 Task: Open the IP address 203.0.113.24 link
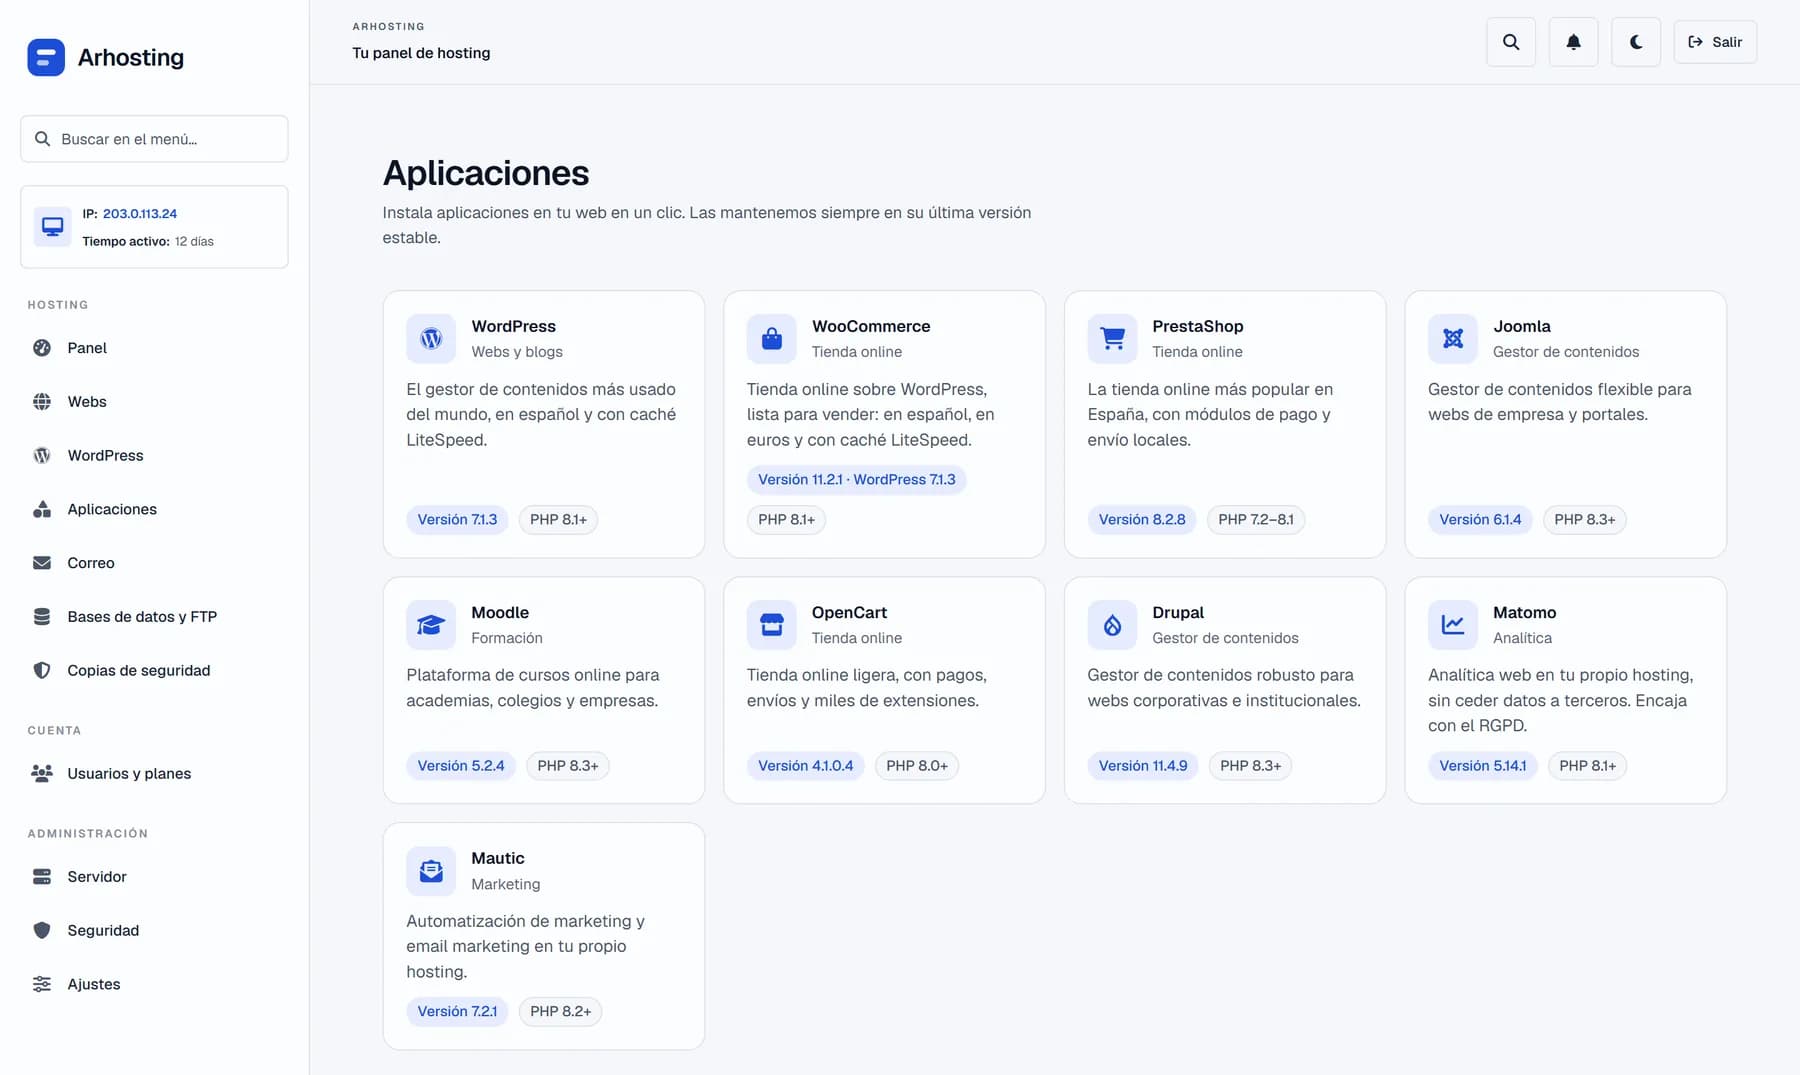tap(140, 214)
